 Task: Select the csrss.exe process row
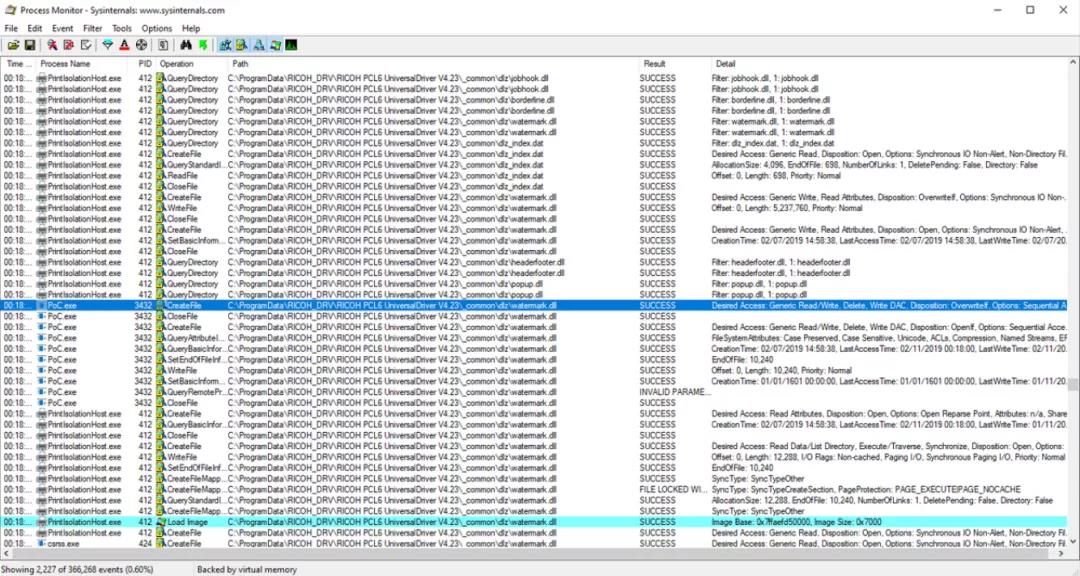pyautogui.click(x=534, y=544)
